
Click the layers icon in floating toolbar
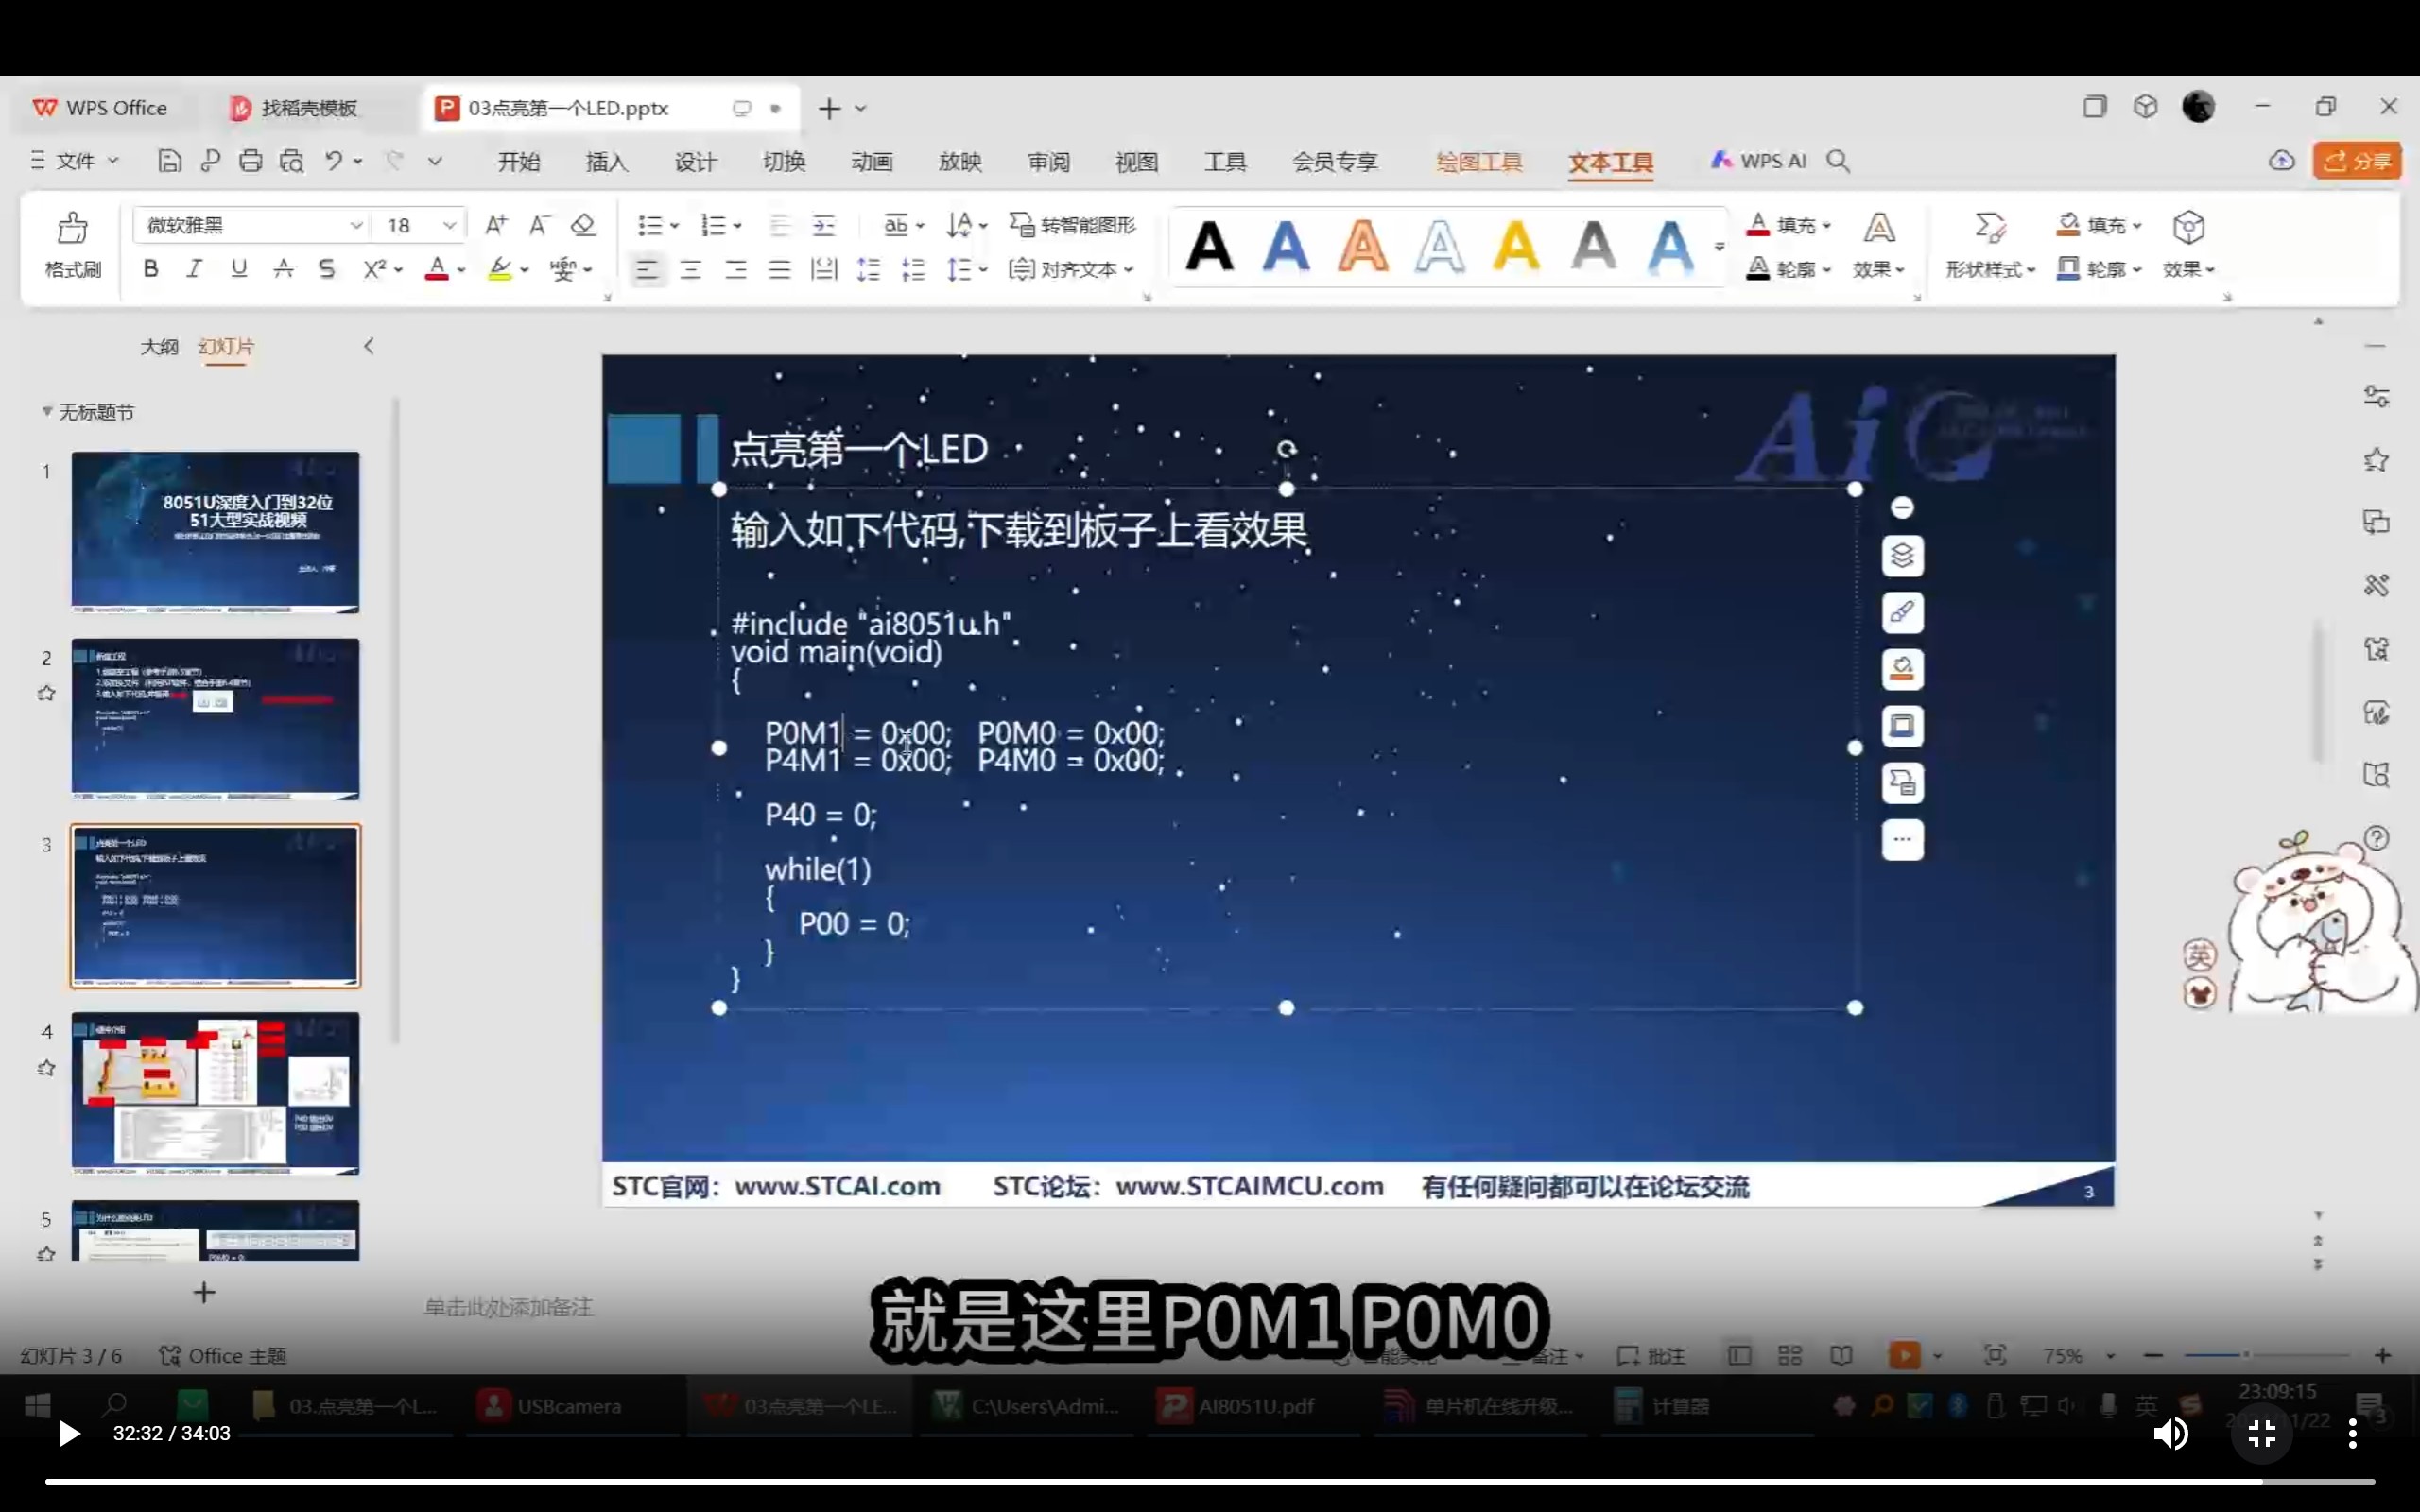[x=1902, y=556]
